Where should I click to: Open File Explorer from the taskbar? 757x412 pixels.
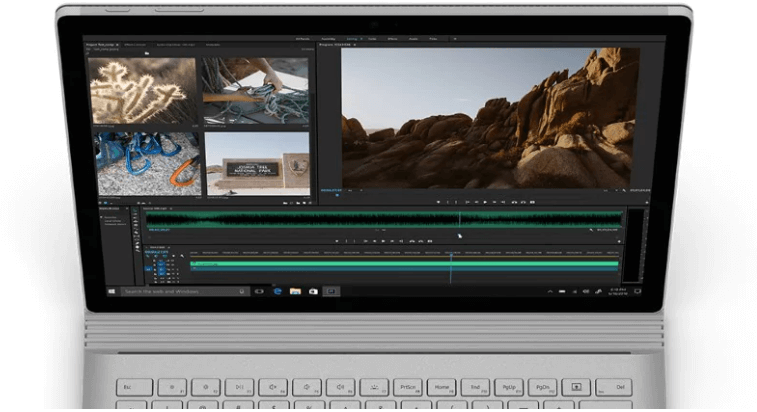pyautogui.click(x=295, y=291)
